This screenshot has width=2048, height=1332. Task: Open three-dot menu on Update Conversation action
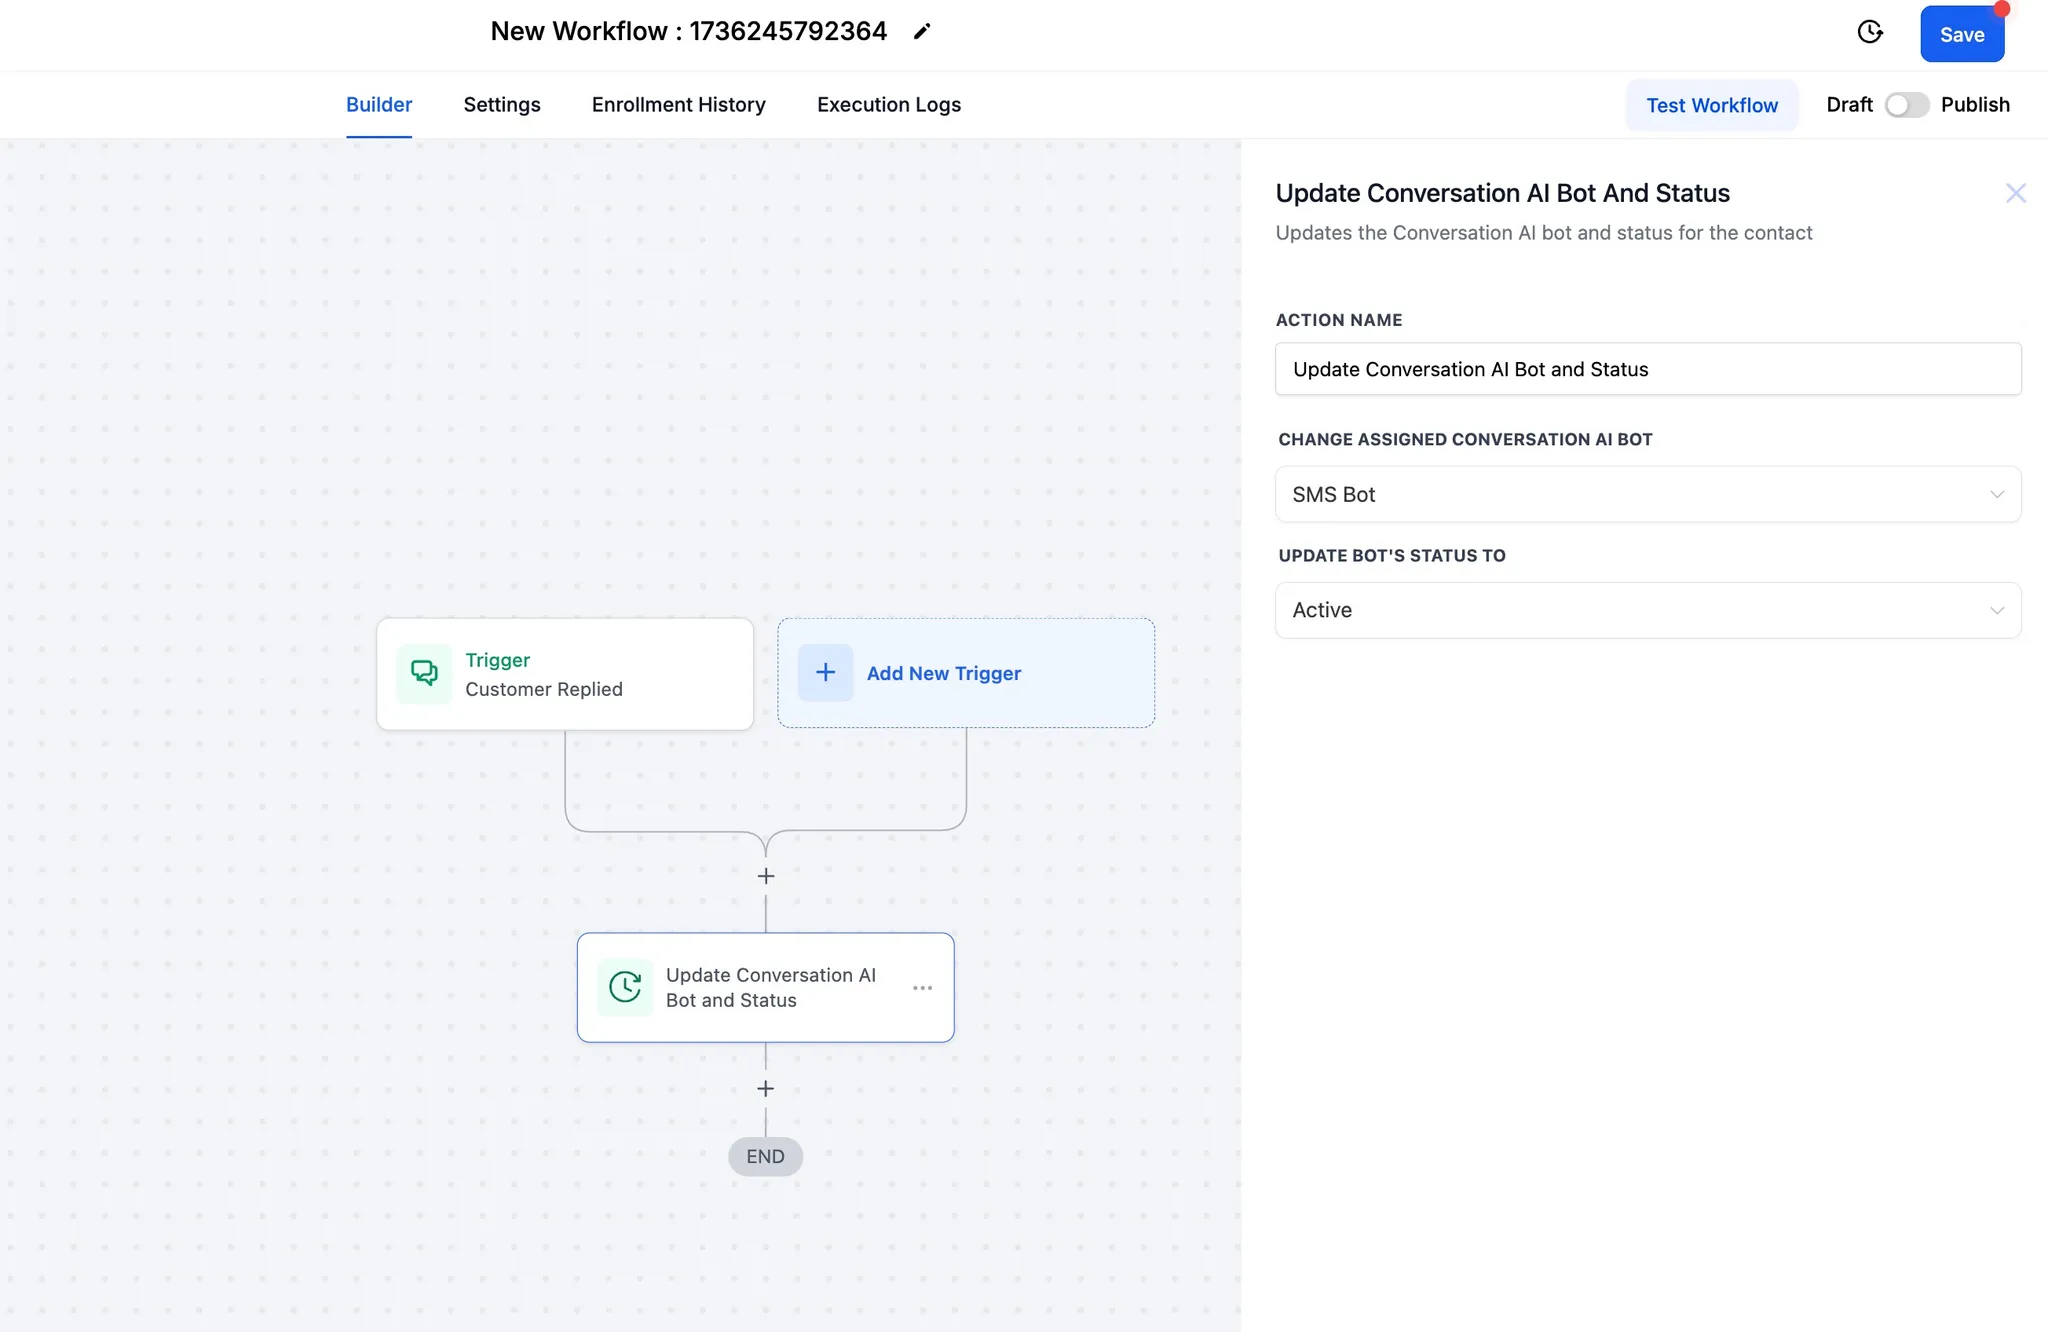(x=922, y=988)
